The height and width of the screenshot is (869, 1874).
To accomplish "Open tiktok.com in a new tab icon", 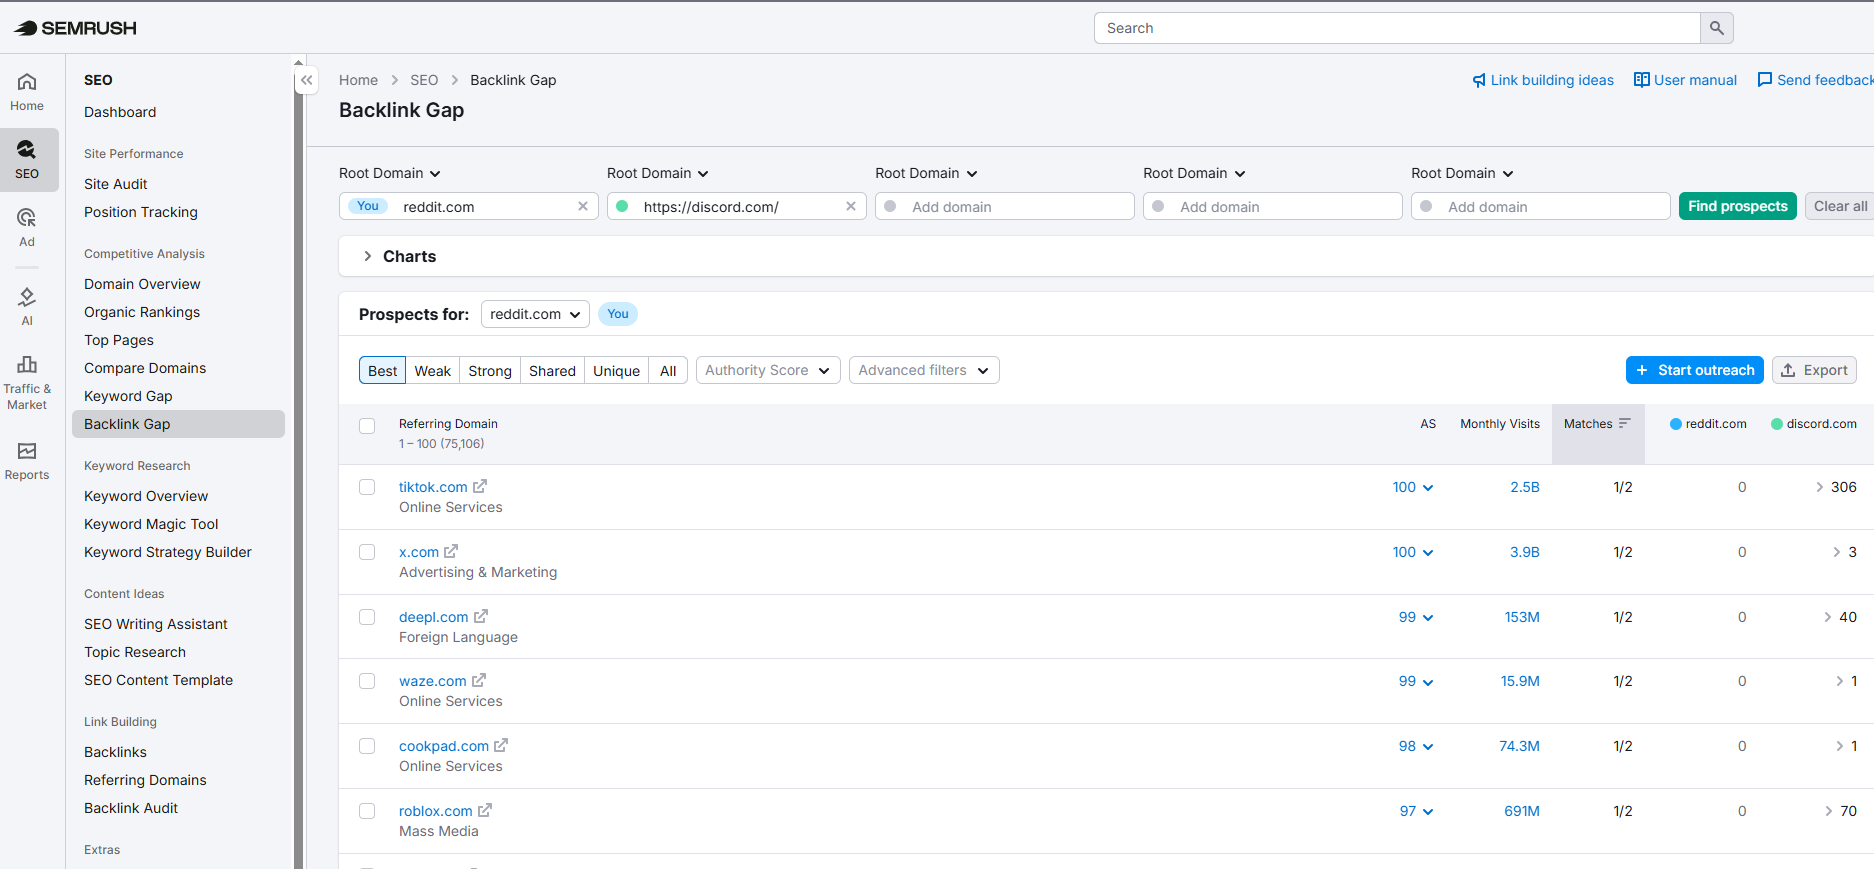I will coord(480,486).
